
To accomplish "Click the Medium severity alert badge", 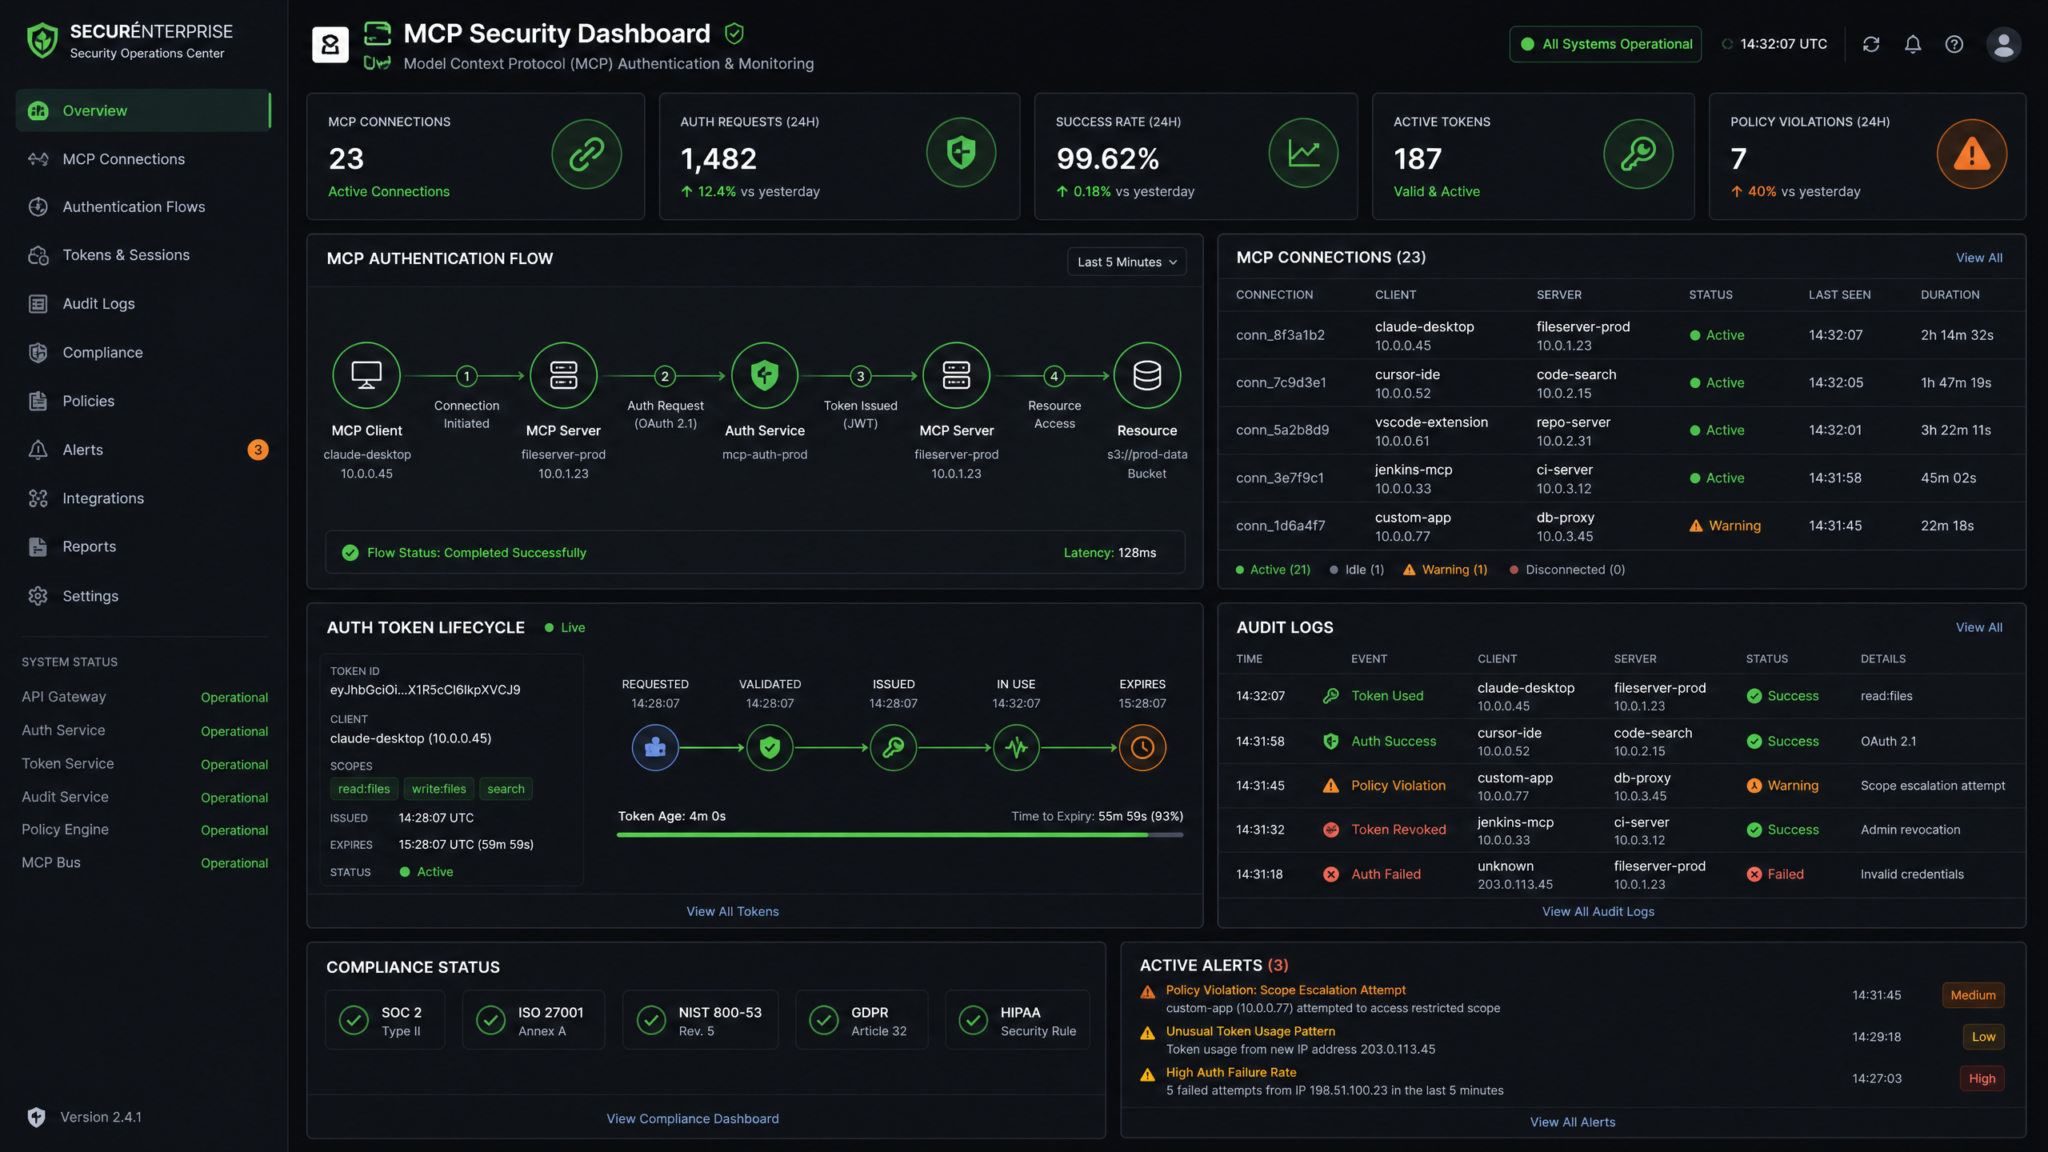I will pos(1973,995).
